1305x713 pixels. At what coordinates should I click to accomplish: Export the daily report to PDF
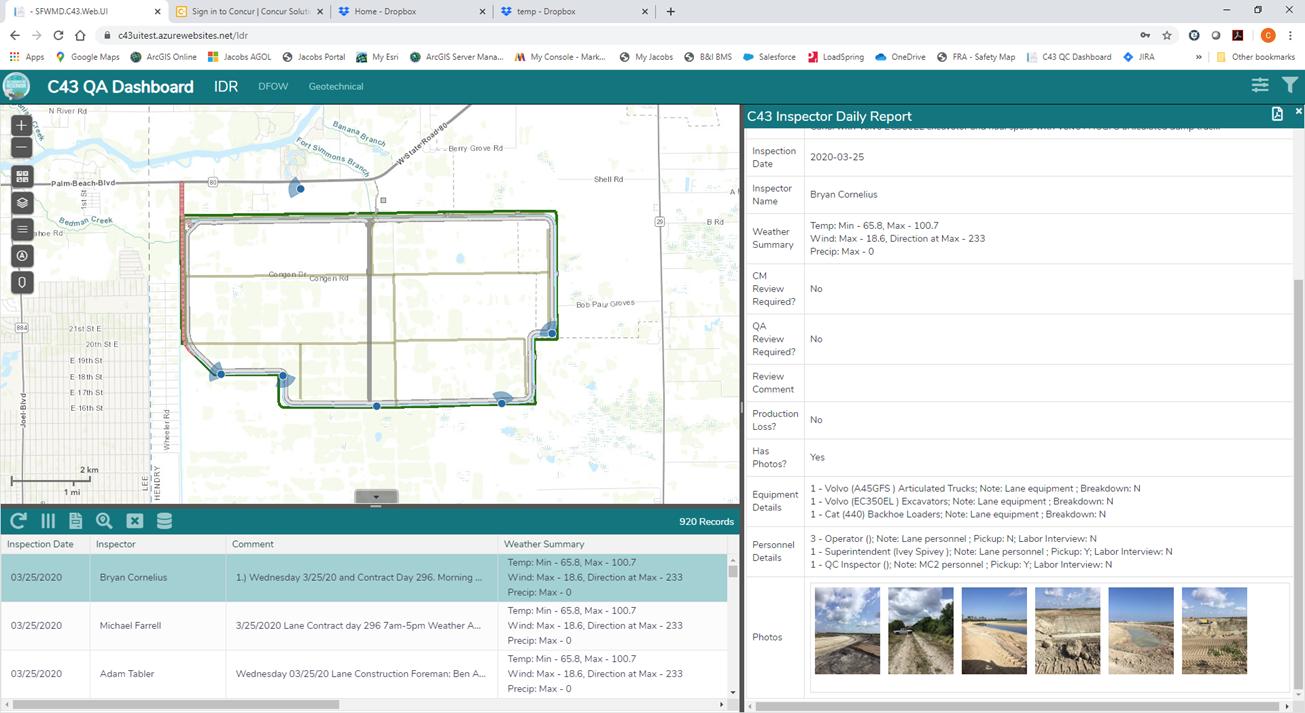[1277, 114]
